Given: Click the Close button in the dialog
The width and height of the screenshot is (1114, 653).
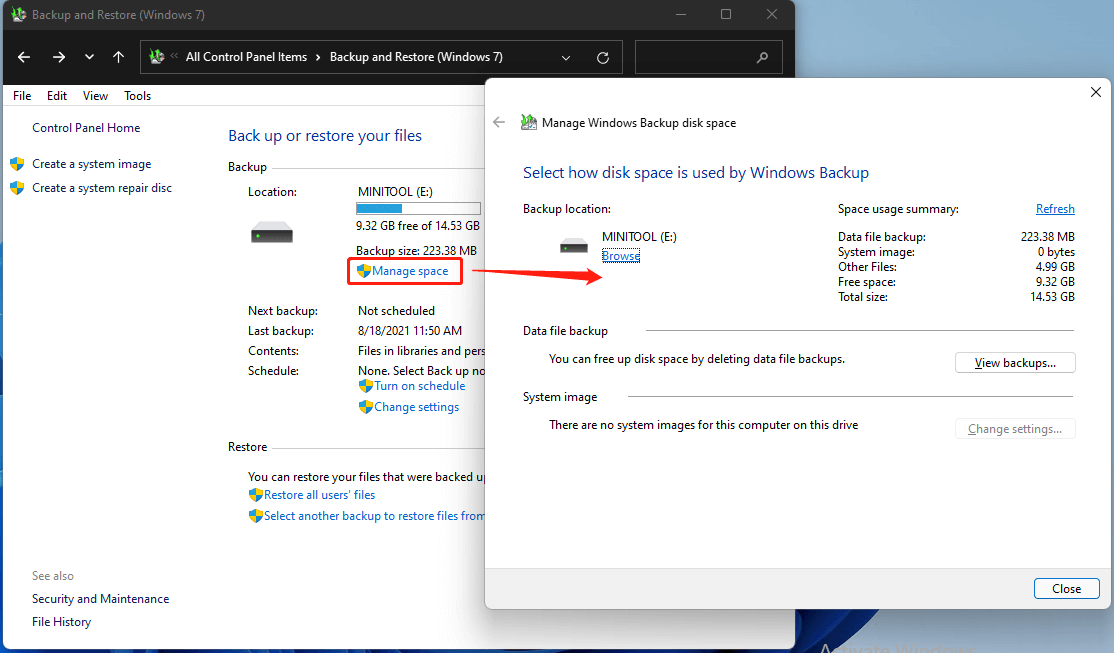Looking at the screenshot, I should point(1066,589).
